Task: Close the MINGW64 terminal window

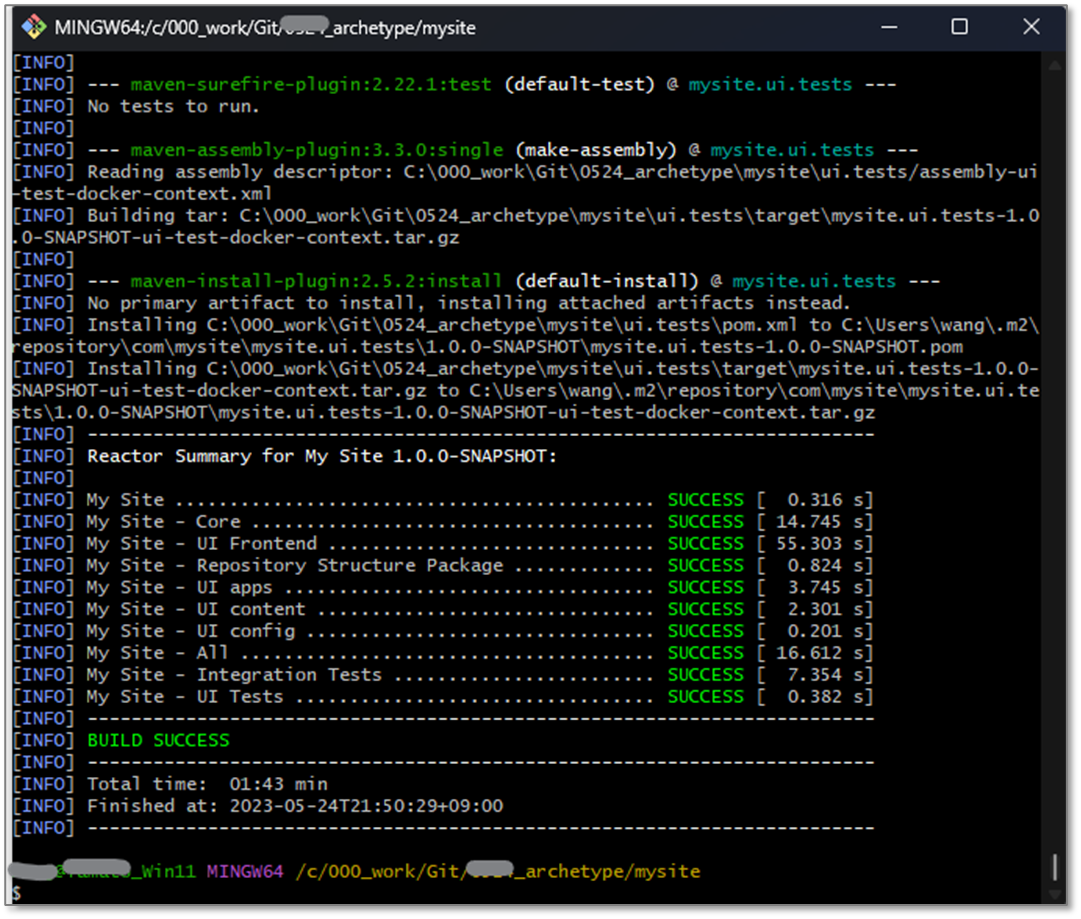Action: click(1031, 27)
